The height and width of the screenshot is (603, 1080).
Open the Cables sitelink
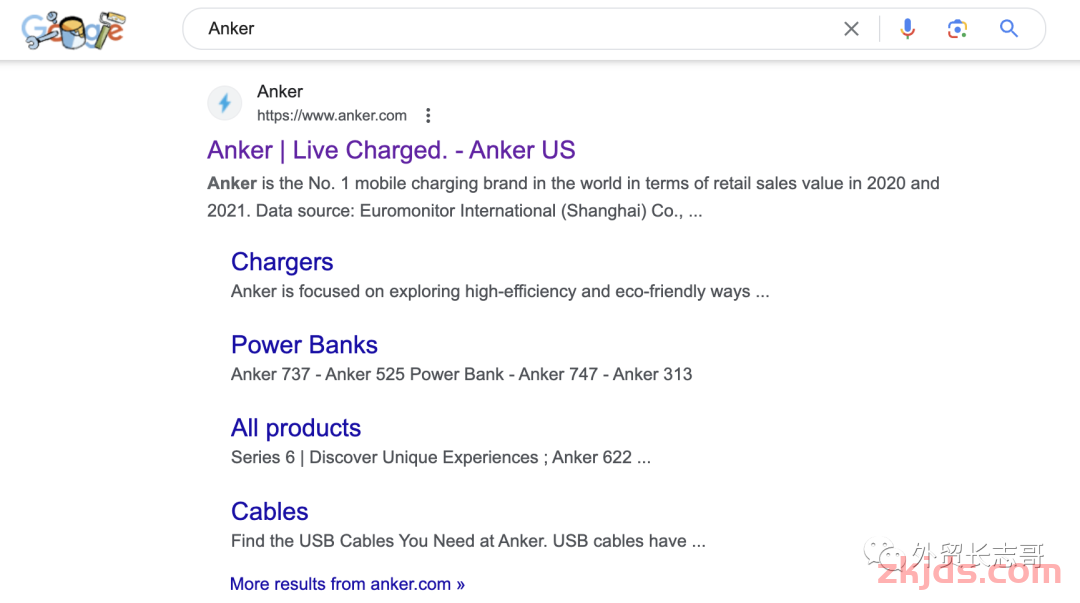(x=269, y=511)
